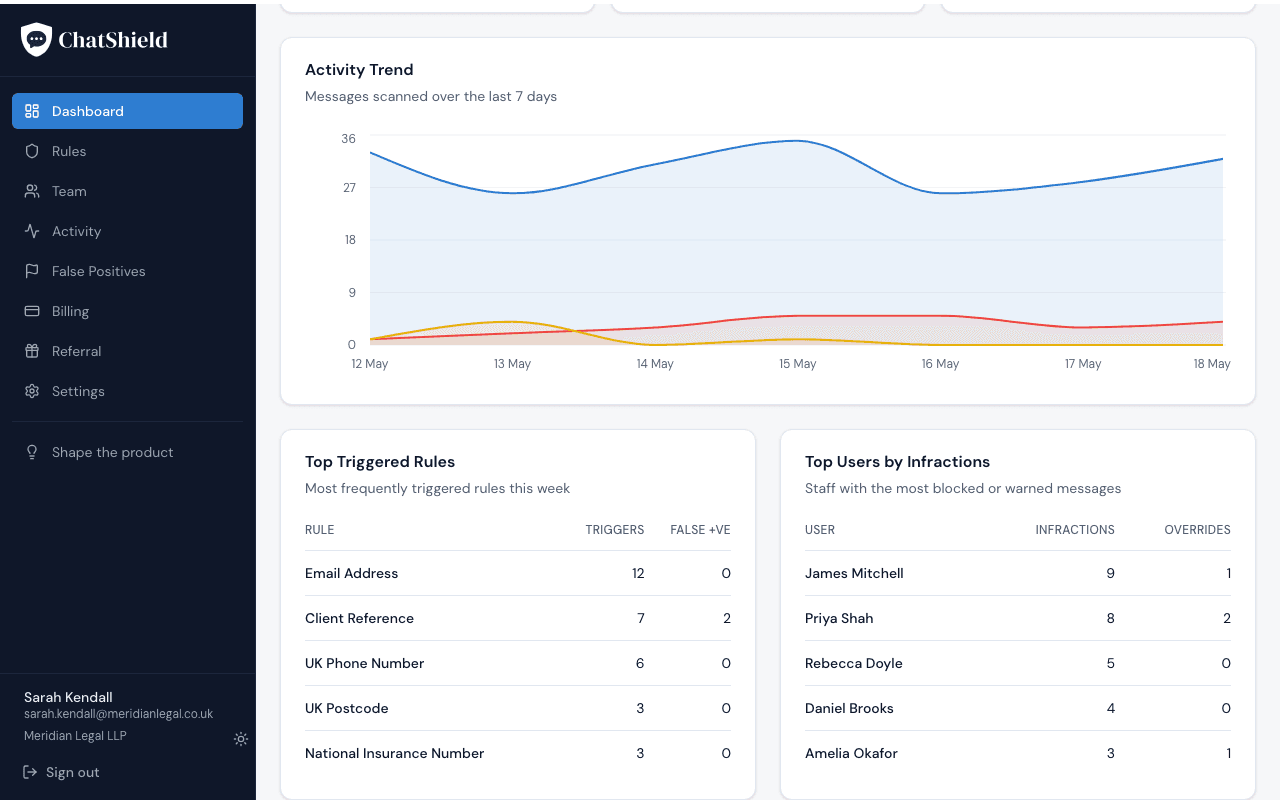Click the 13 May axis label
This screenshot has width=1280, height=800.
[512, 364]
